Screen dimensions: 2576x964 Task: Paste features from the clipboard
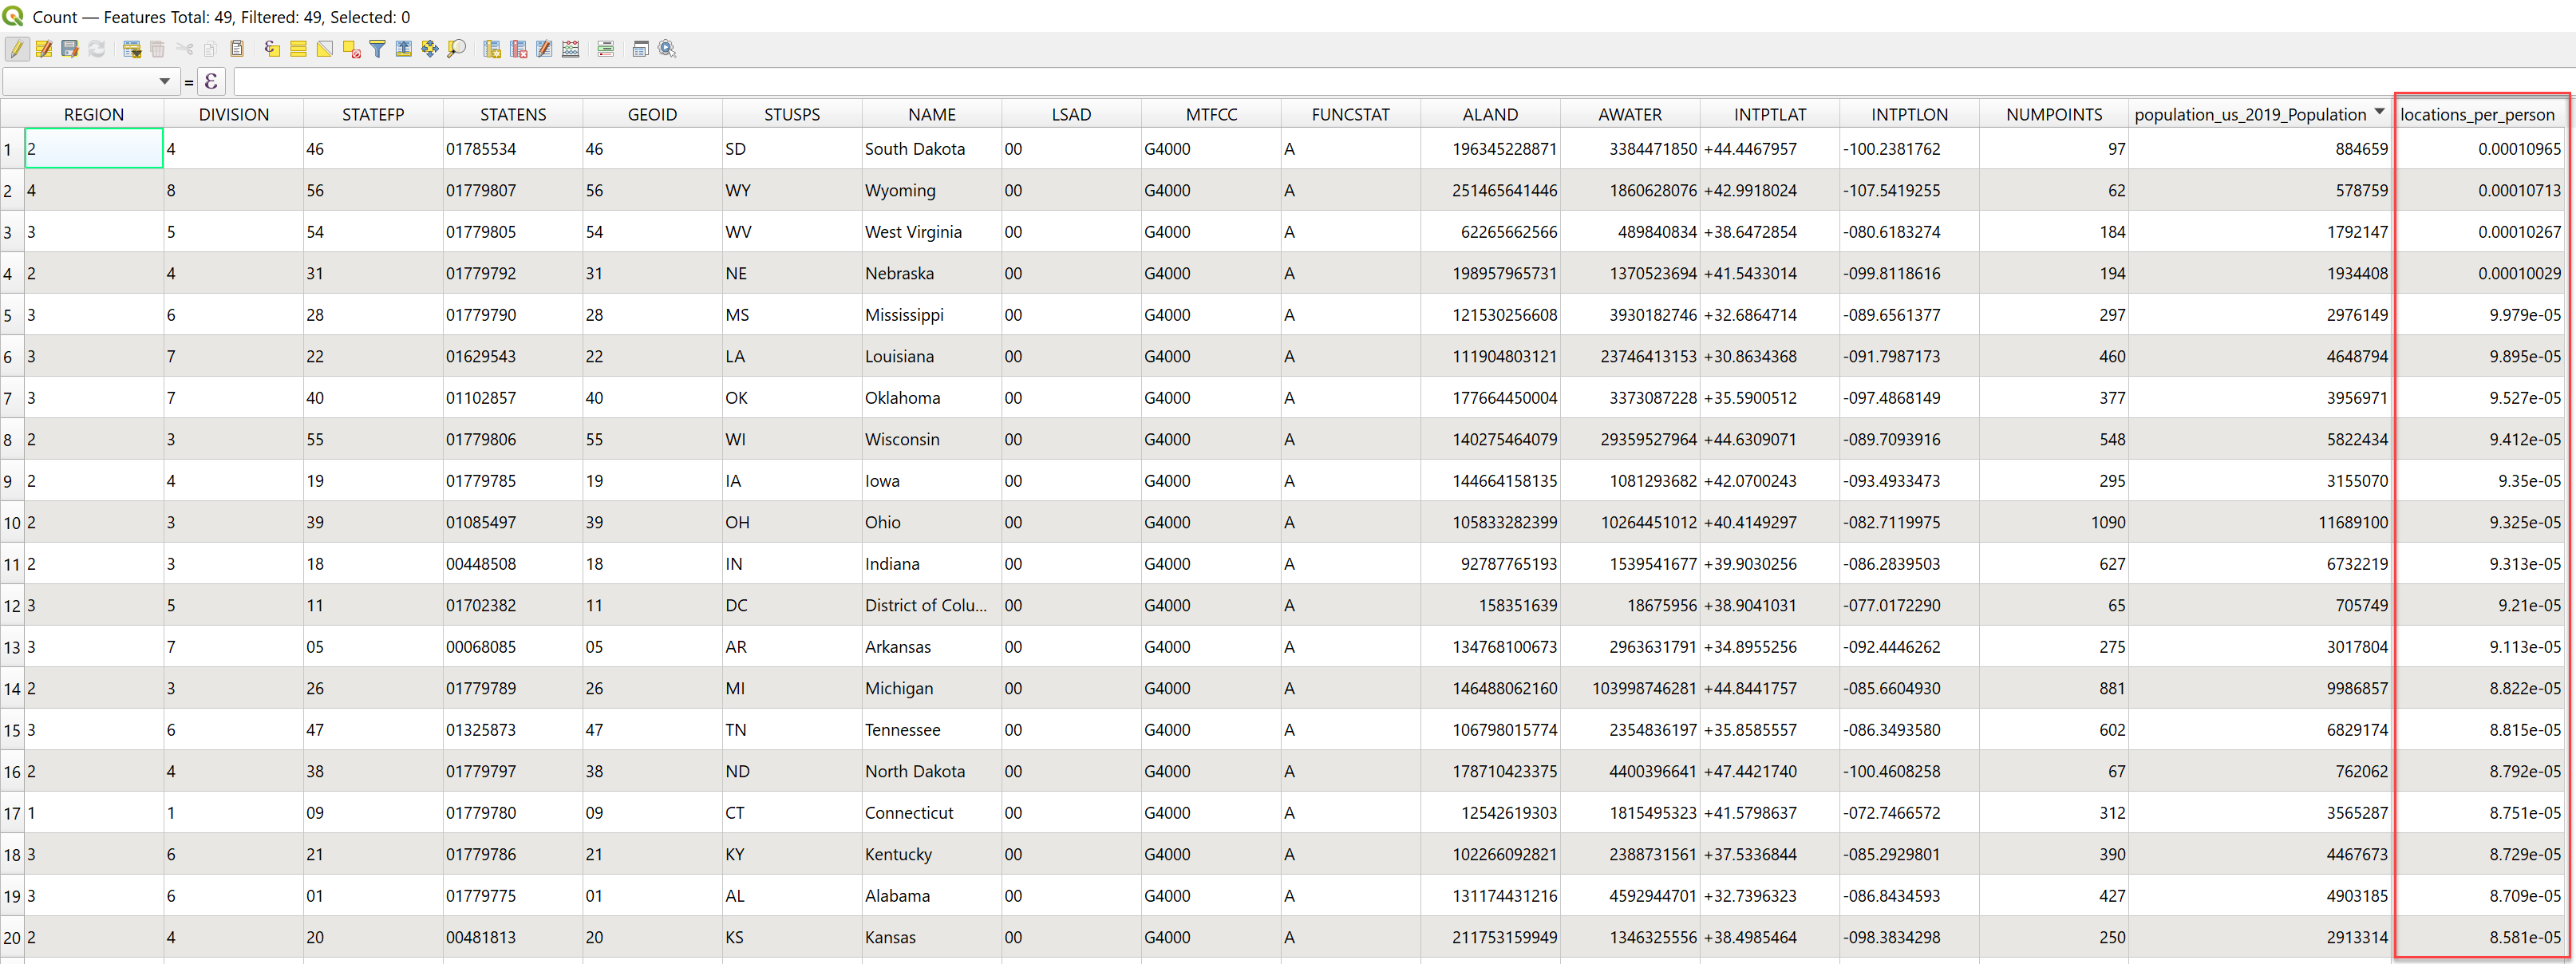(x=237, y=49)
